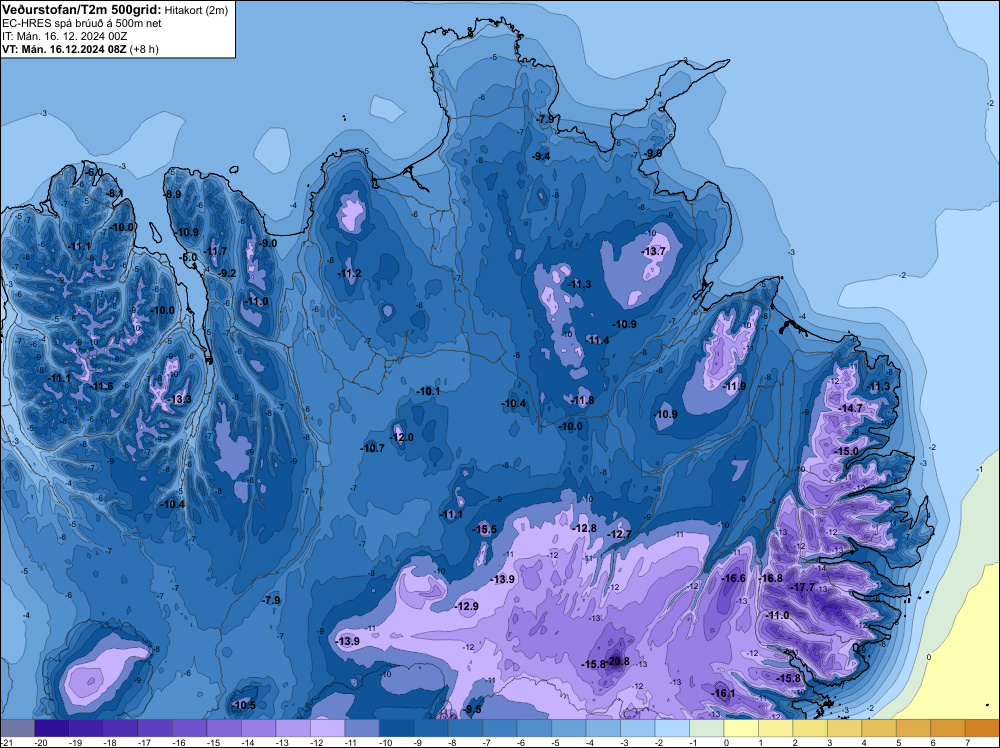Image resolution: width=1000 pixels, height=748 pixels.
Task: Click the -12.0 temperature value
Action: [402, 437]
